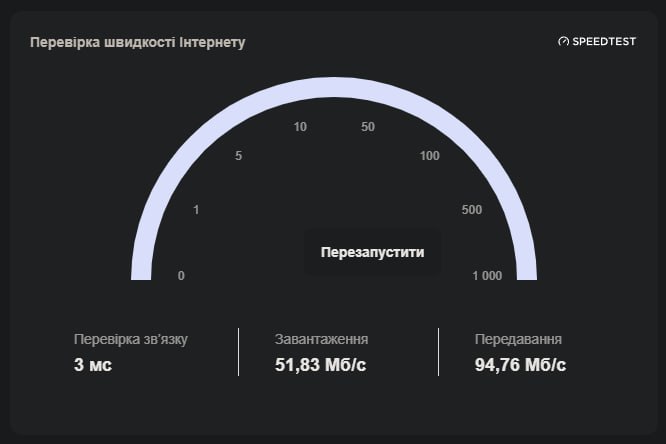Click the Перезапустити button
The width and height of the screenshot is (666, 444).
coord(372,252)
